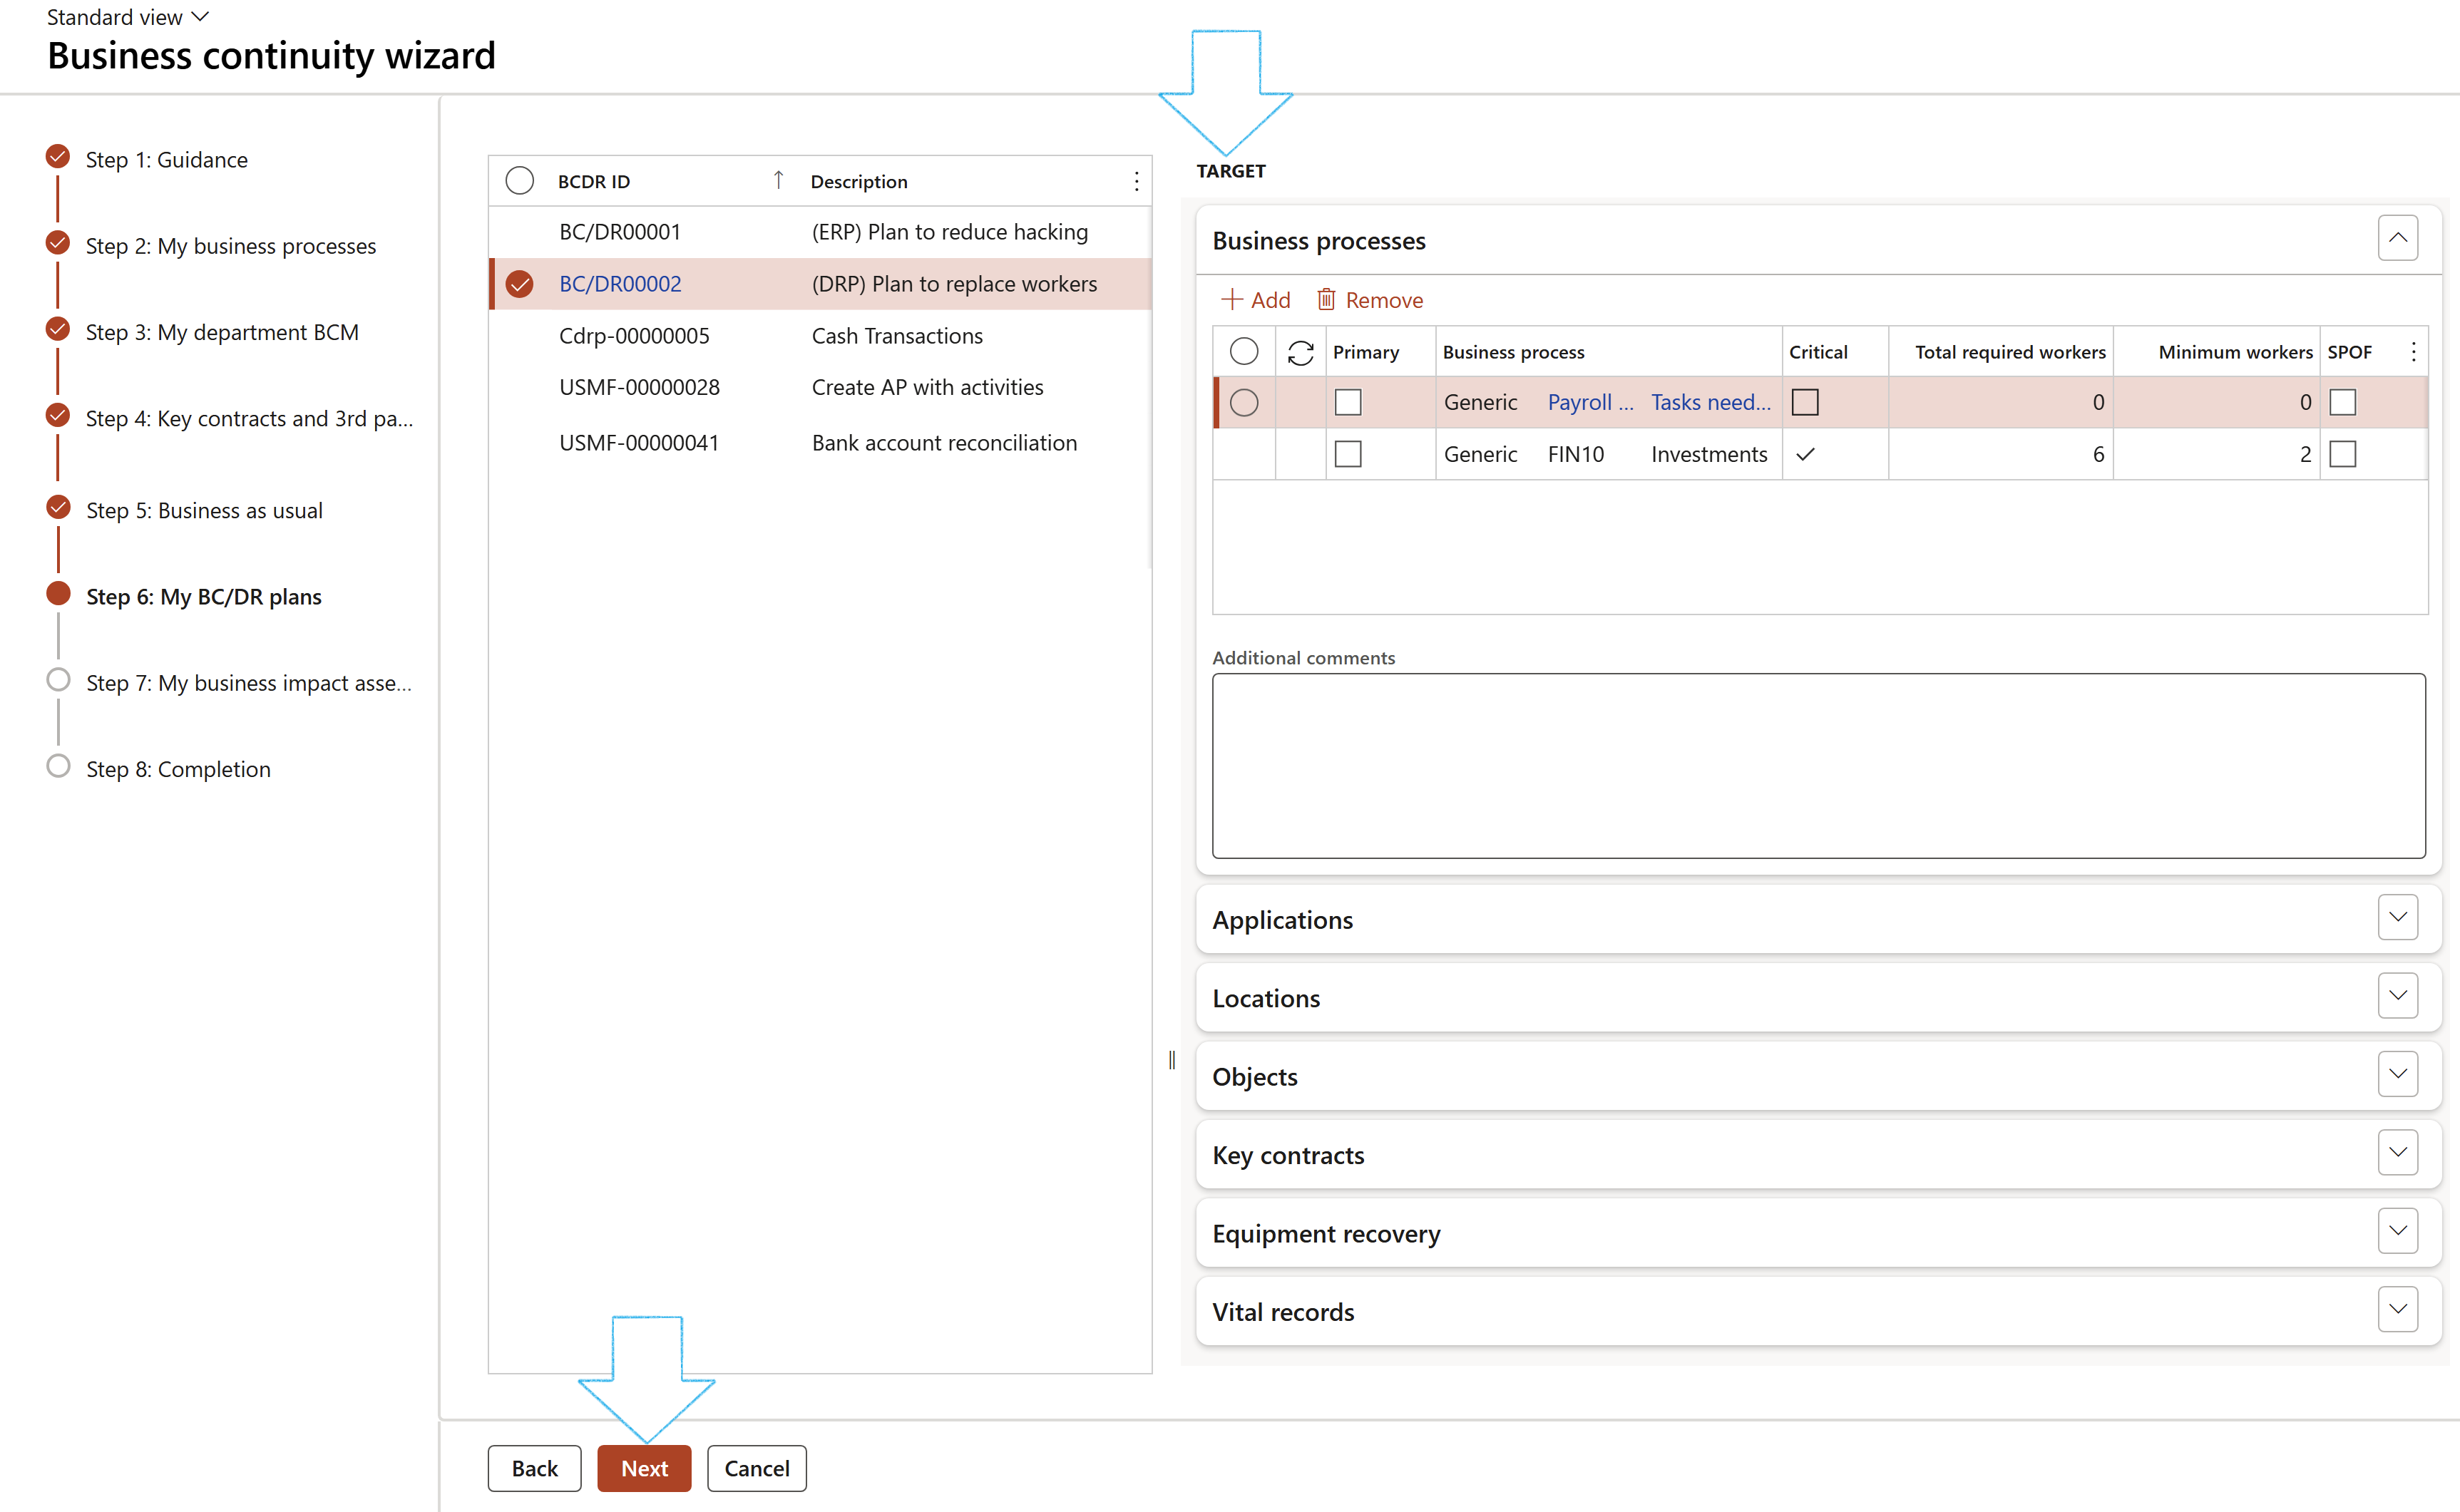Open BCDR list column options menu
2460x1512 pixels.
tap(1136, 181)
